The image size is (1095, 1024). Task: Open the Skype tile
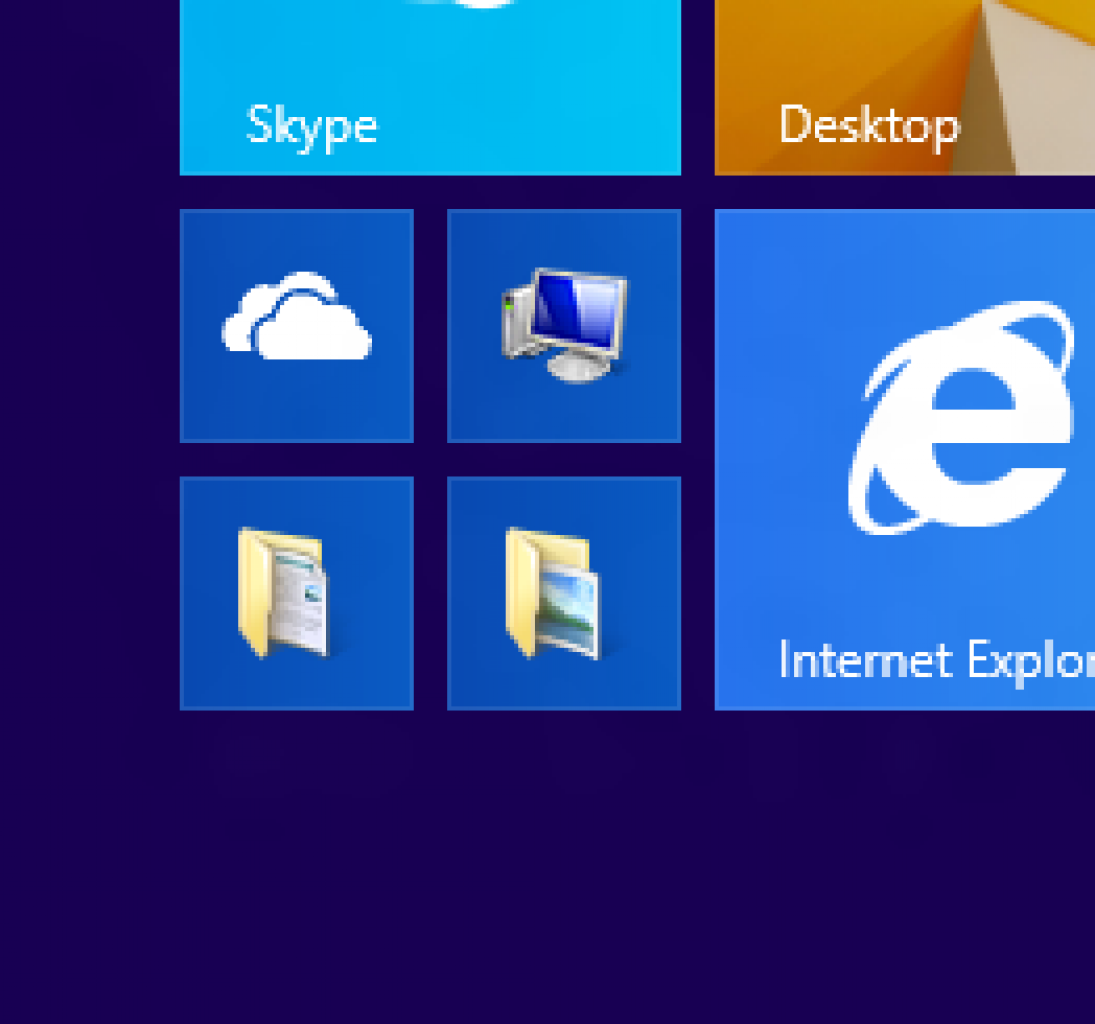click(x=430, y=87)
